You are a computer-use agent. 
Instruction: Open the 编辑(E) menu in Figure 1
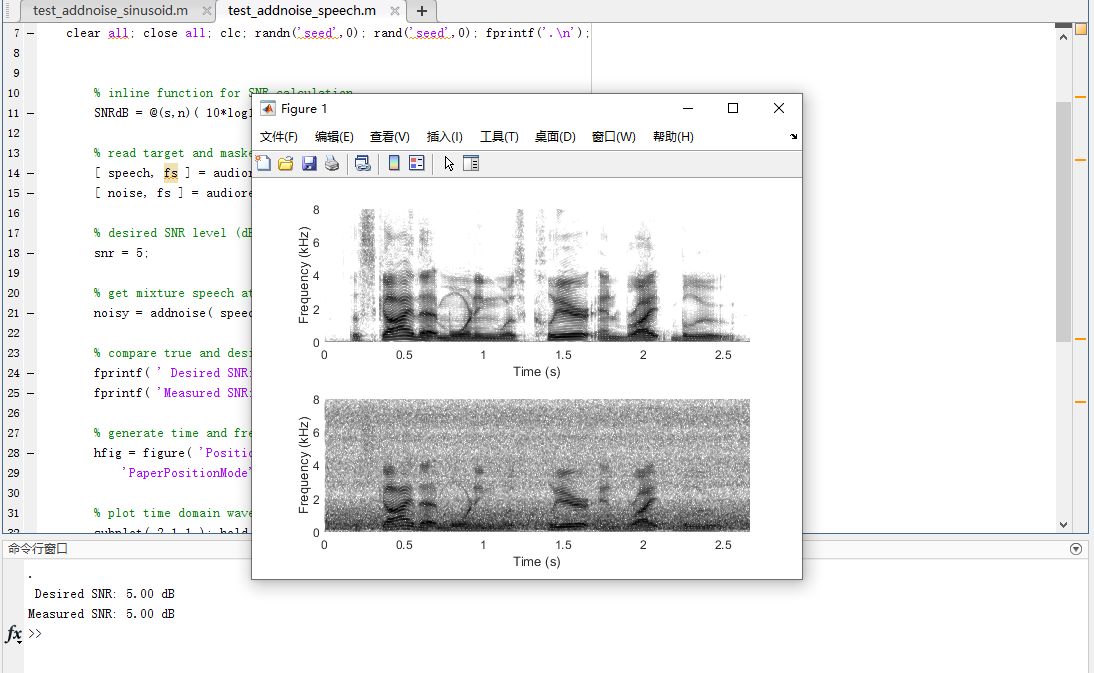pos(334,137)
